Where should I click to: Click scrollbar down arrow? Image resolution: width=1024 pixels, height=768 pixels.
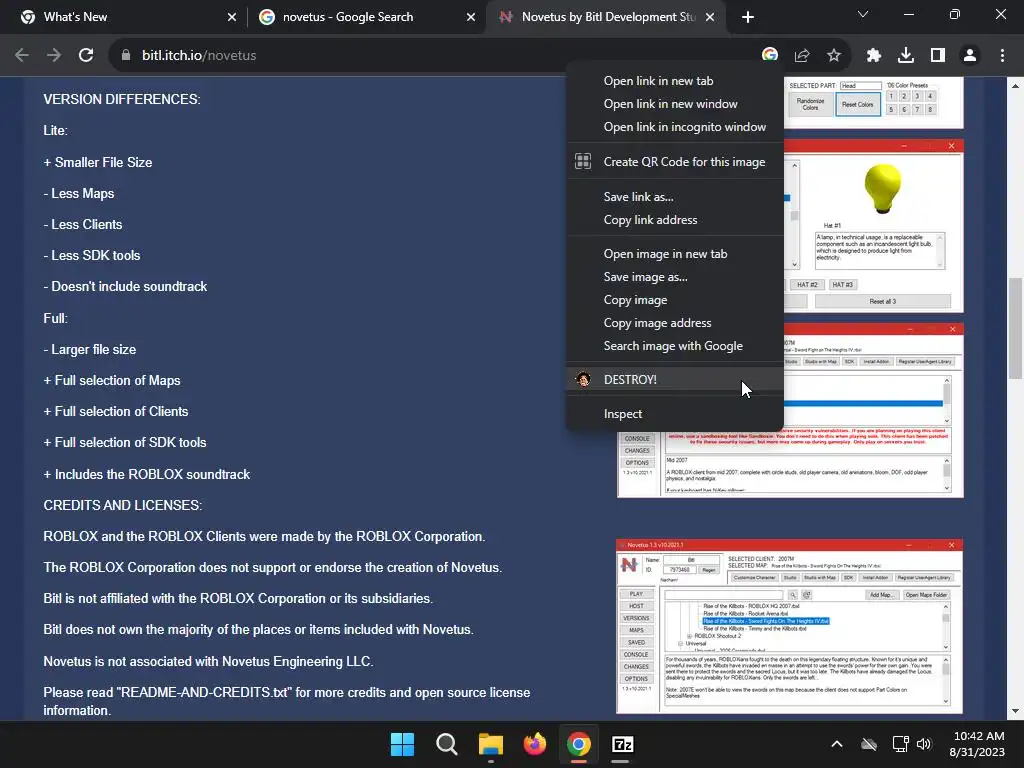click(1015, 711)
